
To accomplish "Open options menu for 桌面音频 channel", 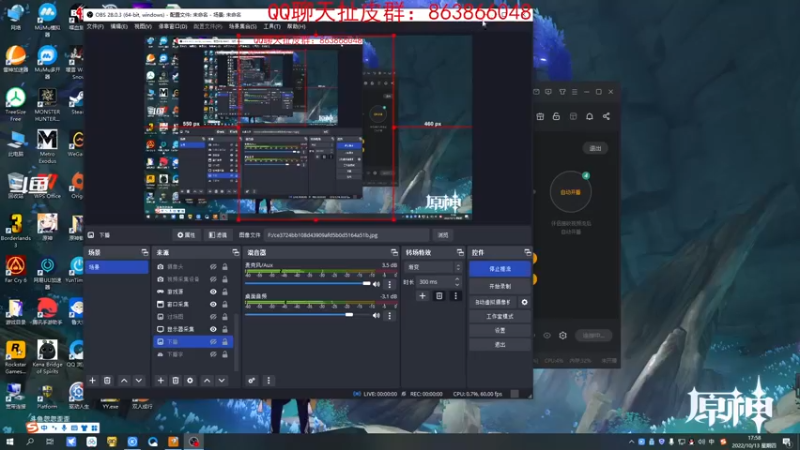I will coord(390,316).
